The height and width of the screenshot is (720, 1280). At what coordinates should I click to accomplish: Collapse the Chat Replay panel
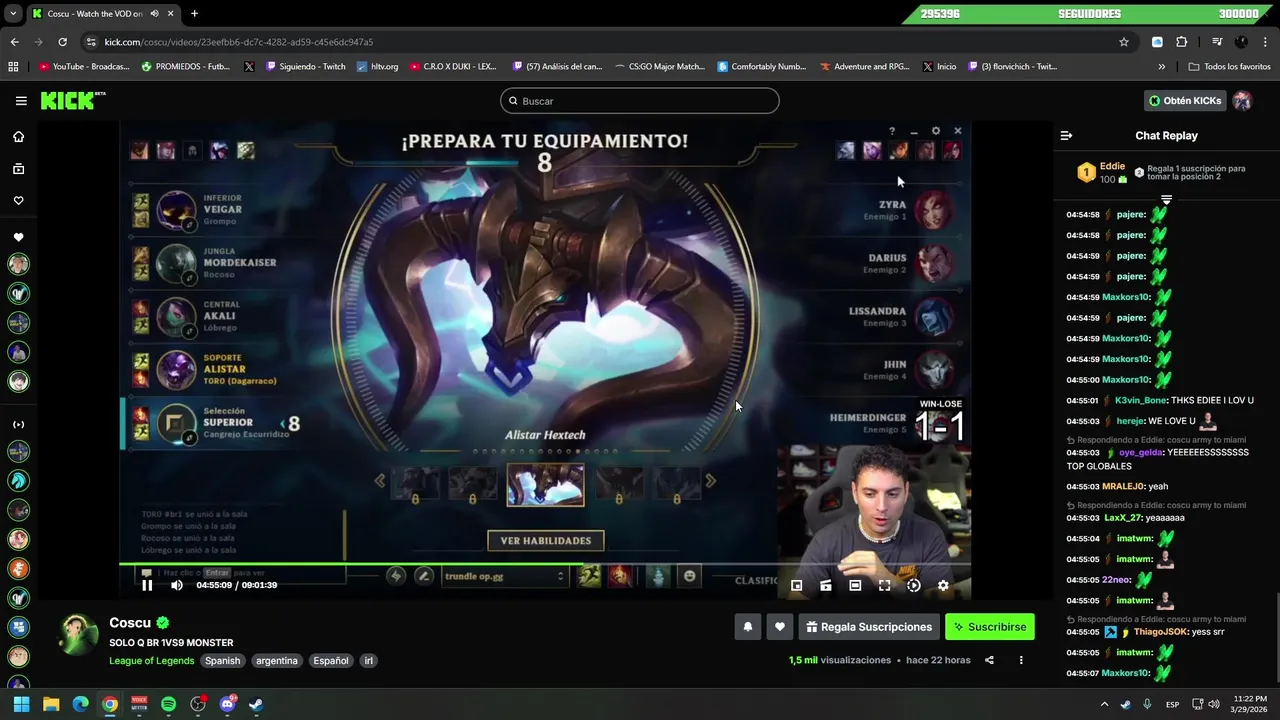(1066, 136)
